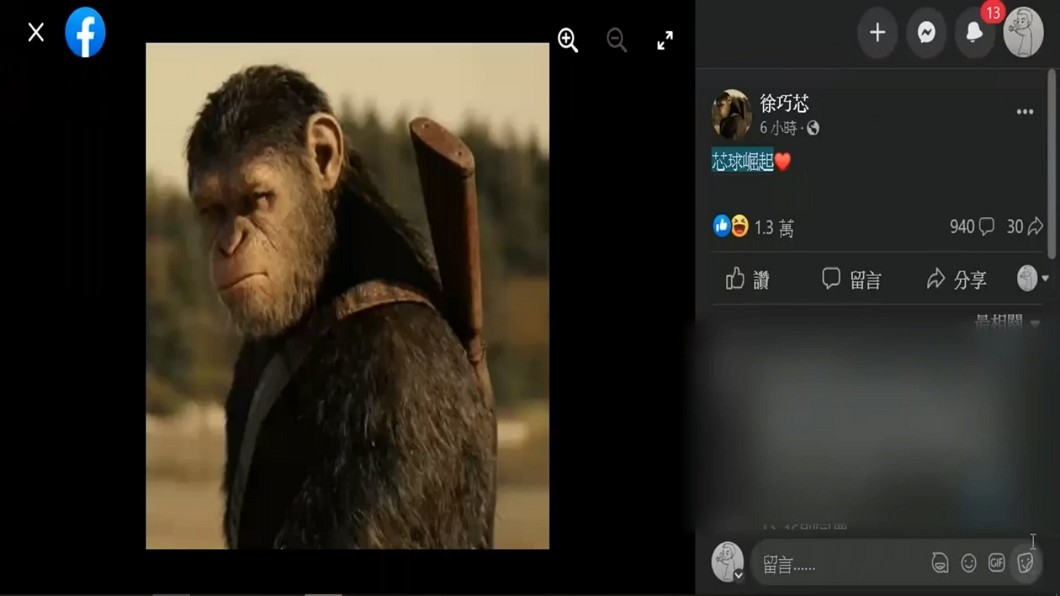Open sticker picker in comment box
This screenshot has width=1060, height=596.
1026,562
